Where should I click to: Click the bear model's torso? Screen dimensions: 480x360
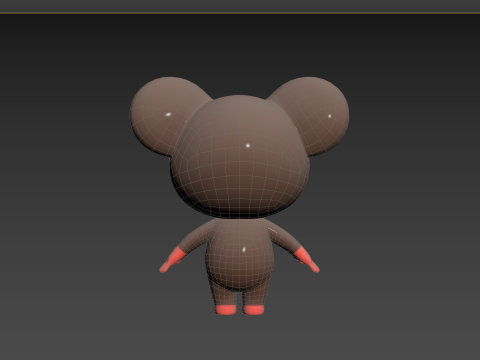coord(241,255)
